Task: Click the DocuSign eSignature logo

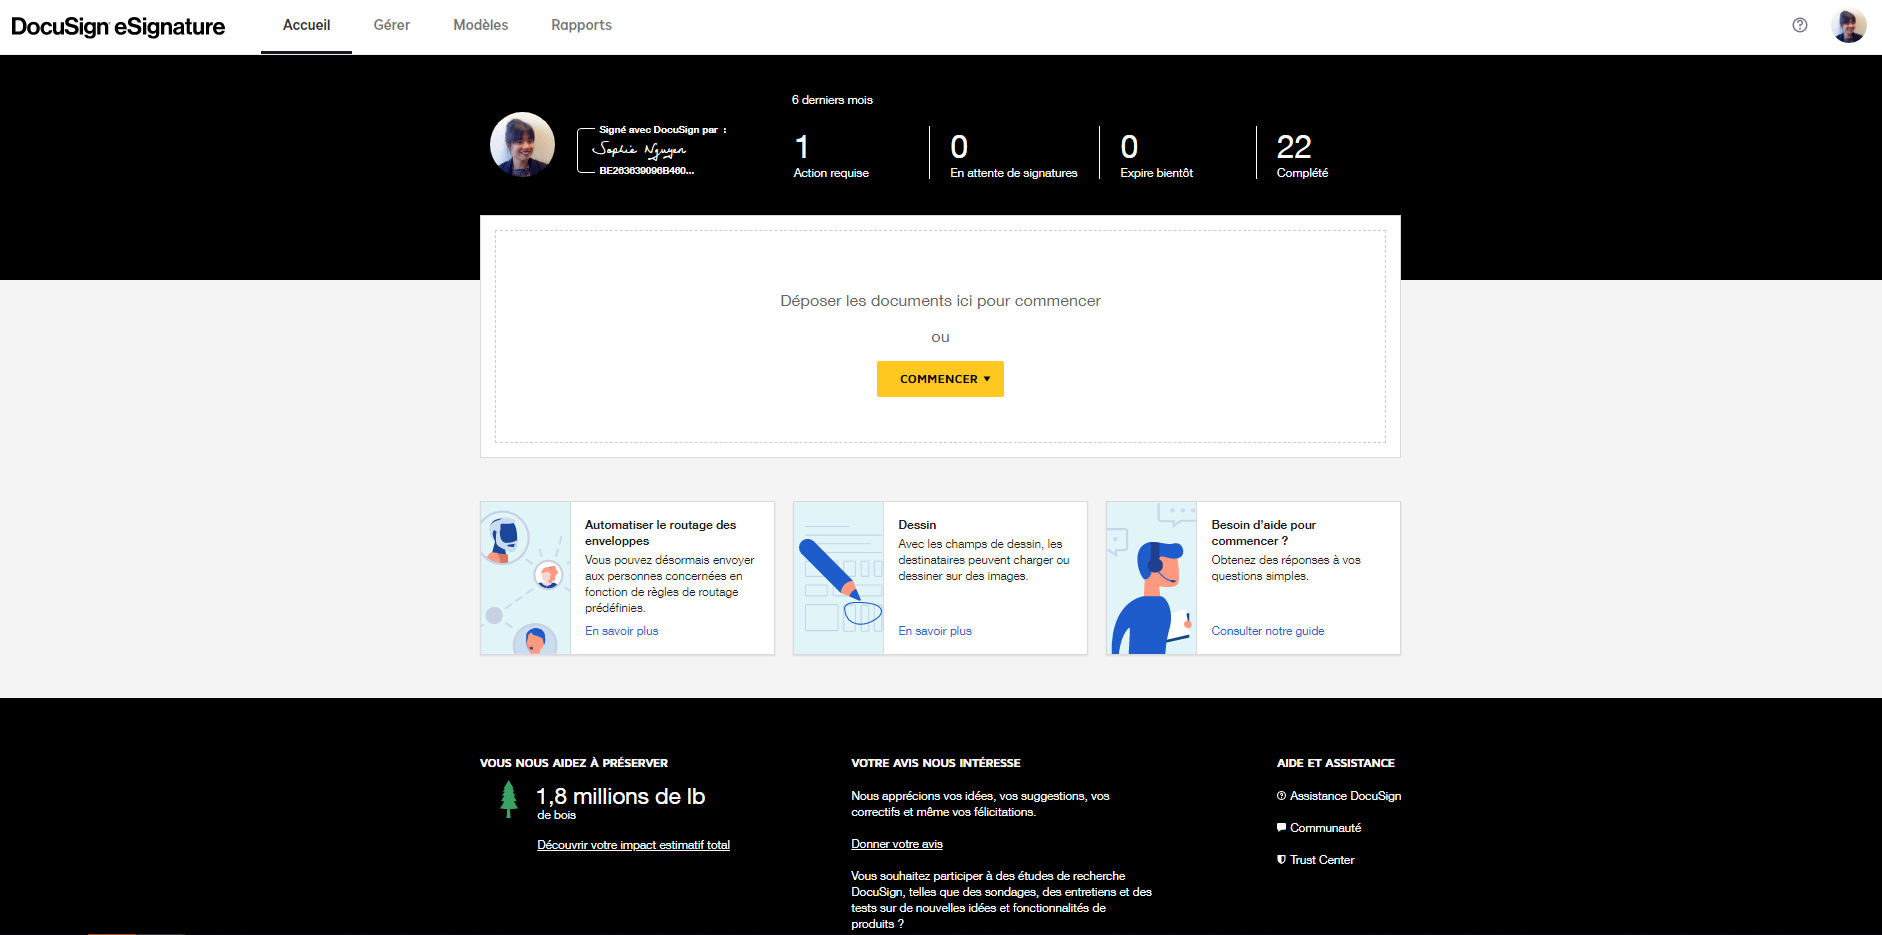Action: [118, 27]
